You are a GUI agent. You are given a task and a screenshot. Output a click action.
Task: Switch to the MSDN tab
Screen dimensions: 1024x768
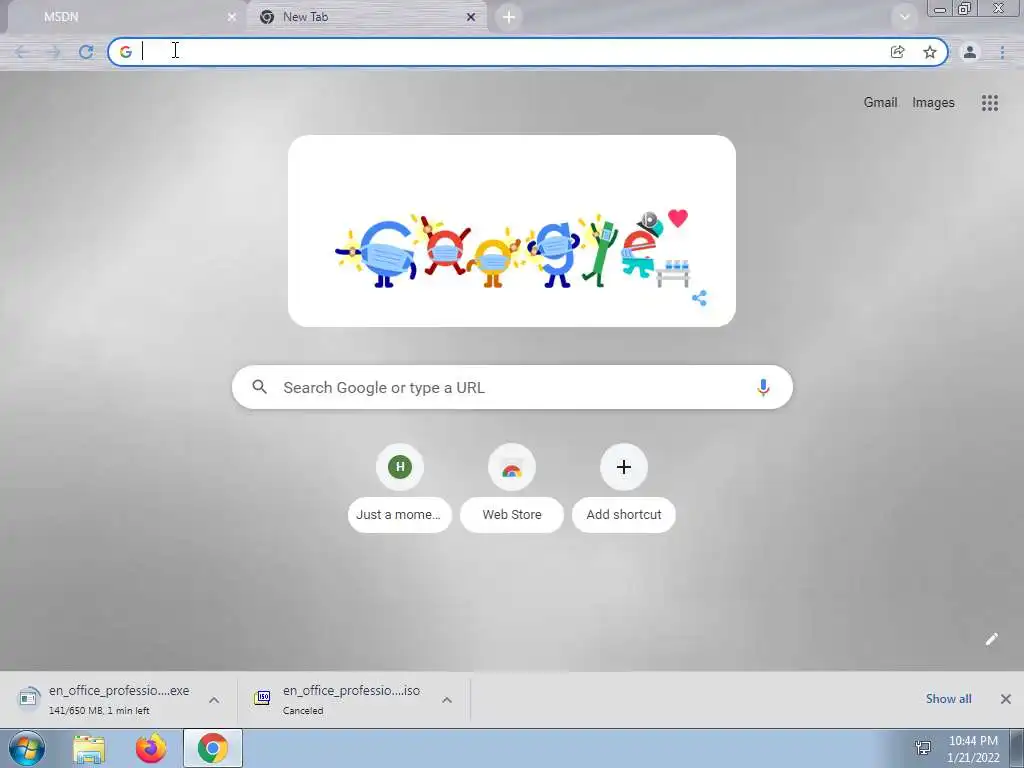click(124, 17)
